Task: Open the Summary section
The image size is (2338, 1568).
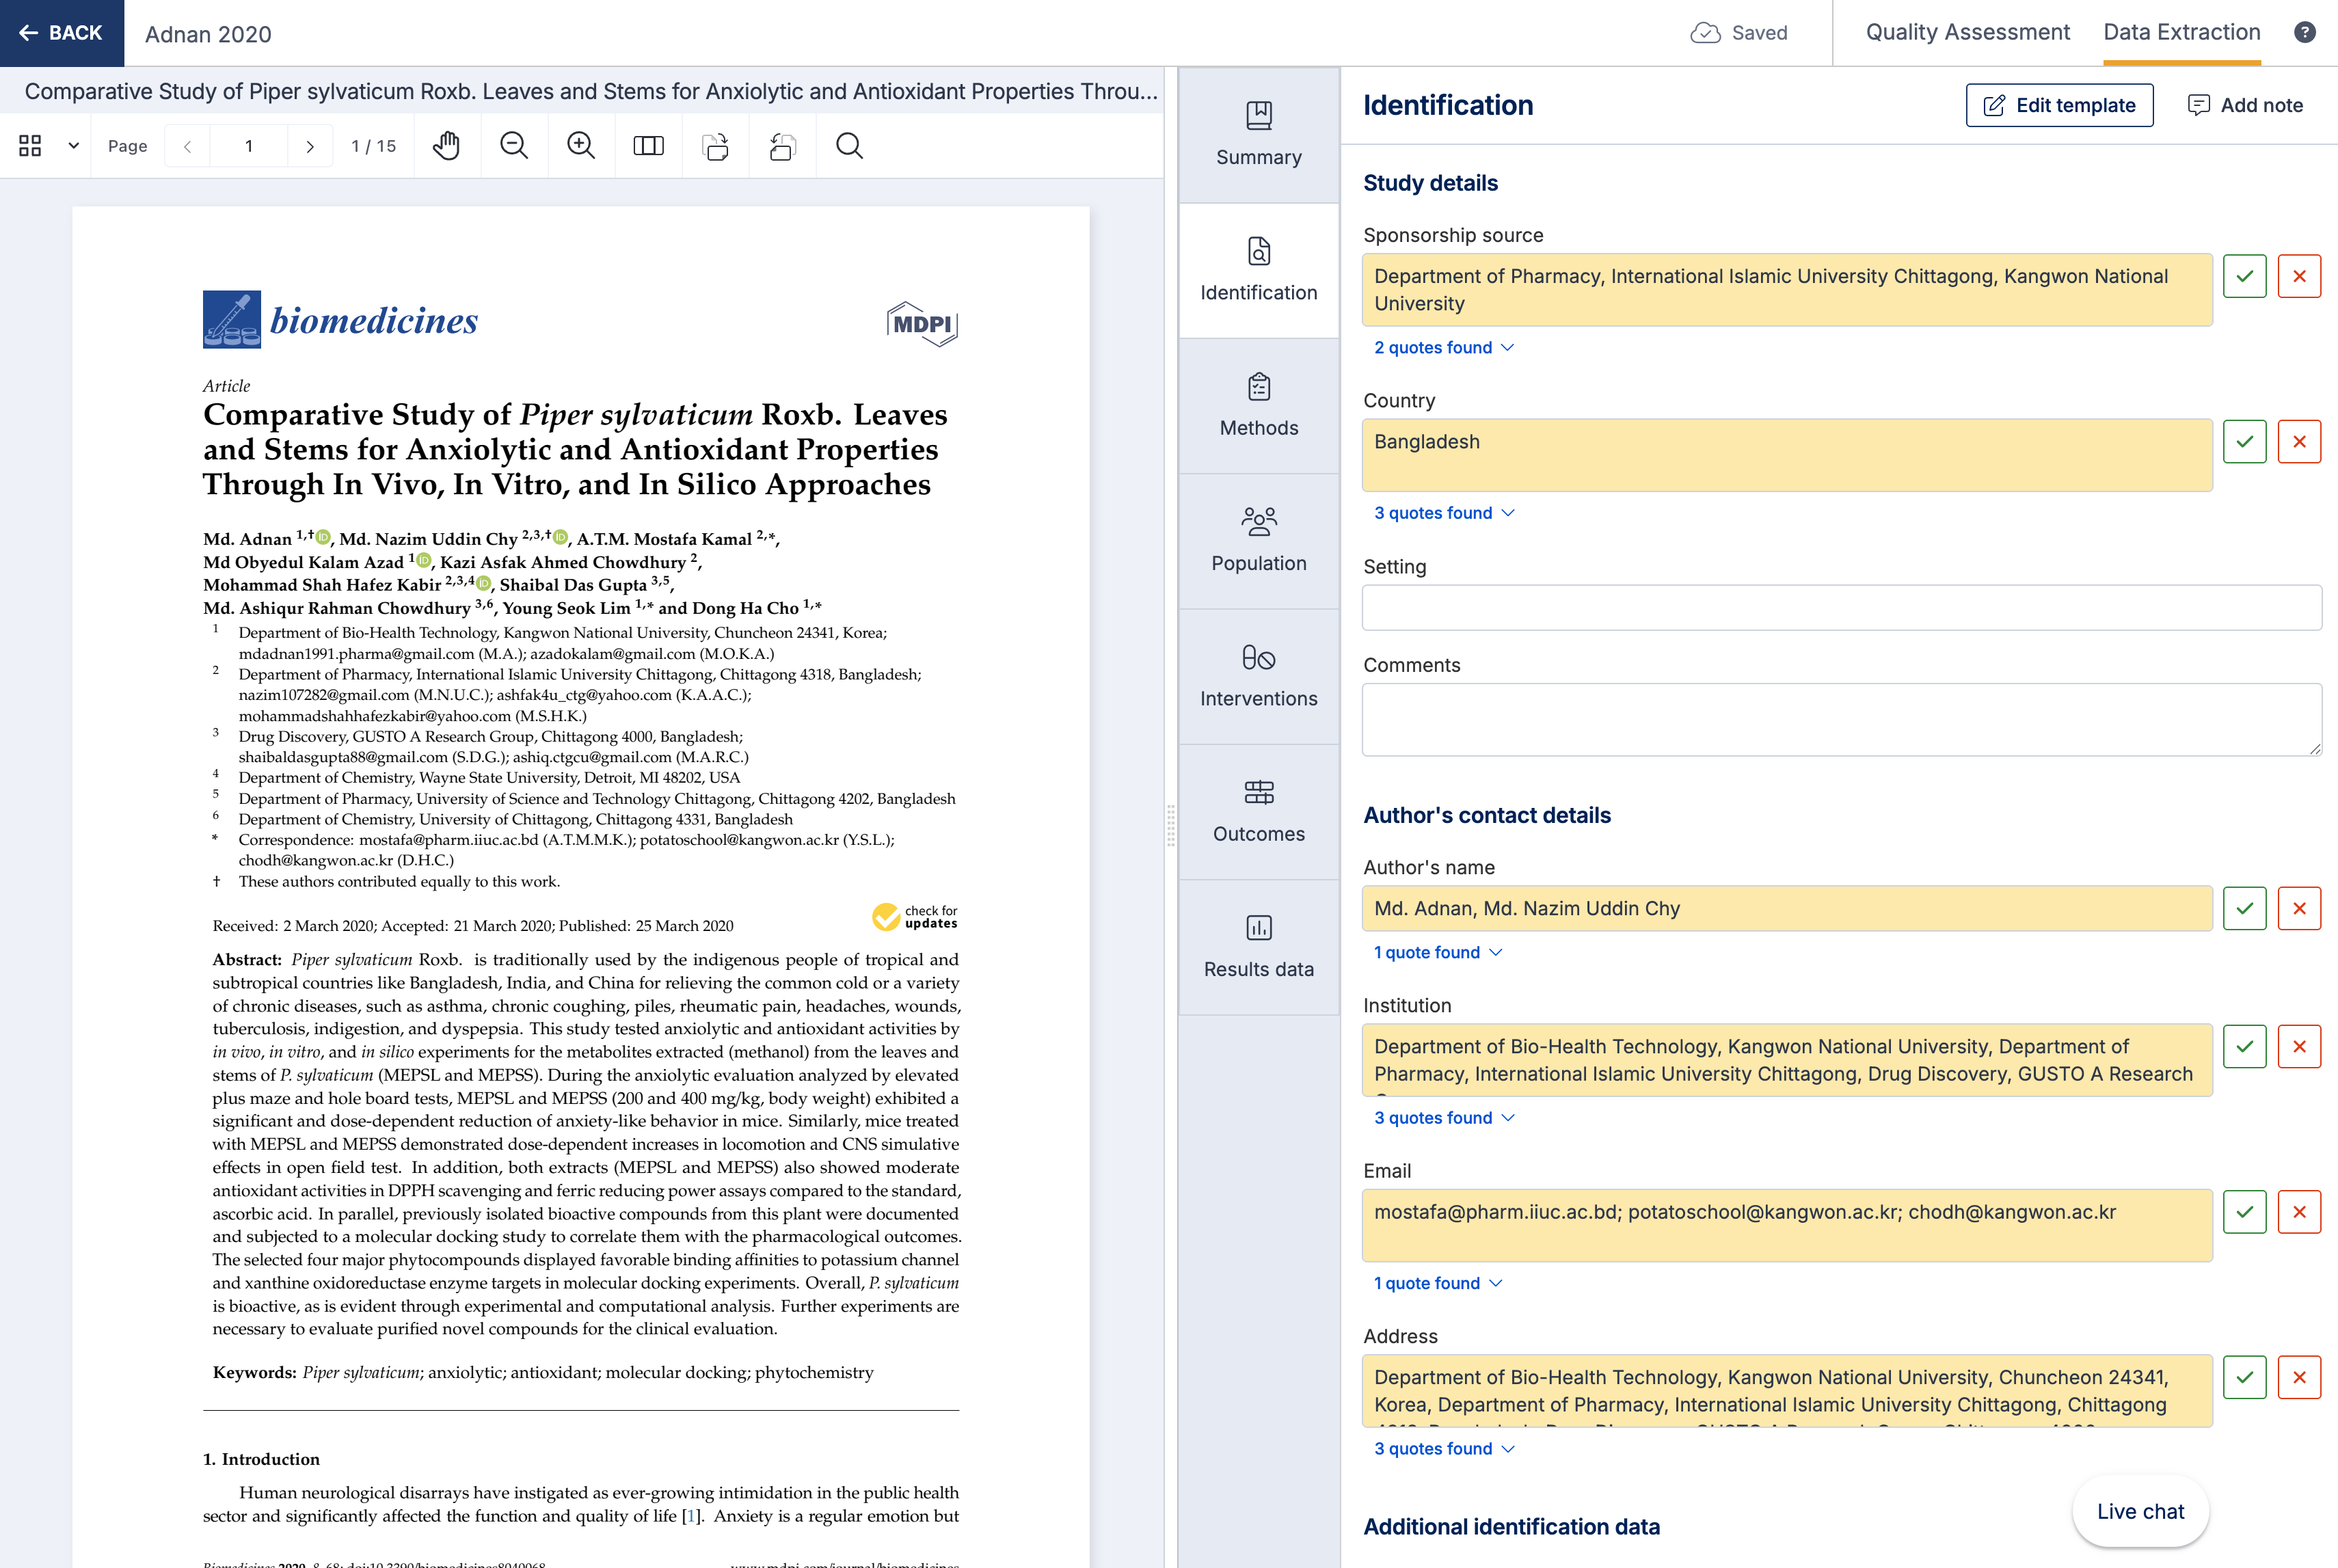Action: (x=1259, y=135)
